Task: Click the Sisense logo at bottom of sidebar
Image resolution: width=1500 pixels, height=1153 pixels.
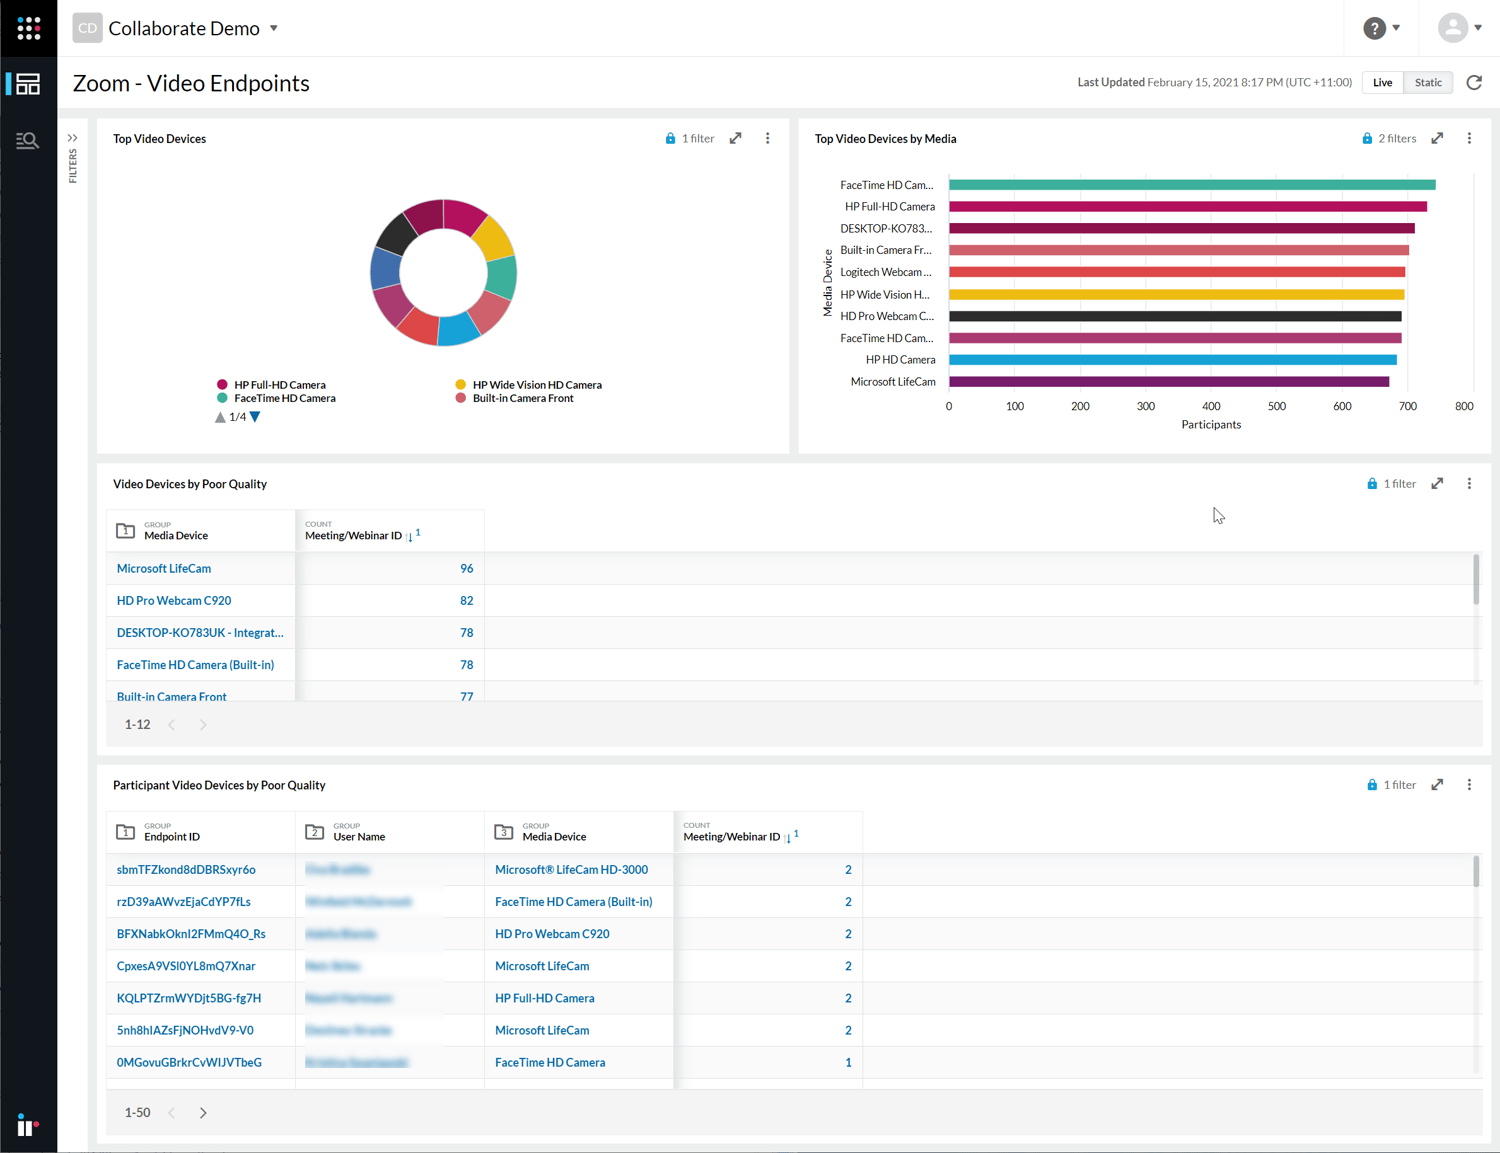Action: tap(28, 1125)
